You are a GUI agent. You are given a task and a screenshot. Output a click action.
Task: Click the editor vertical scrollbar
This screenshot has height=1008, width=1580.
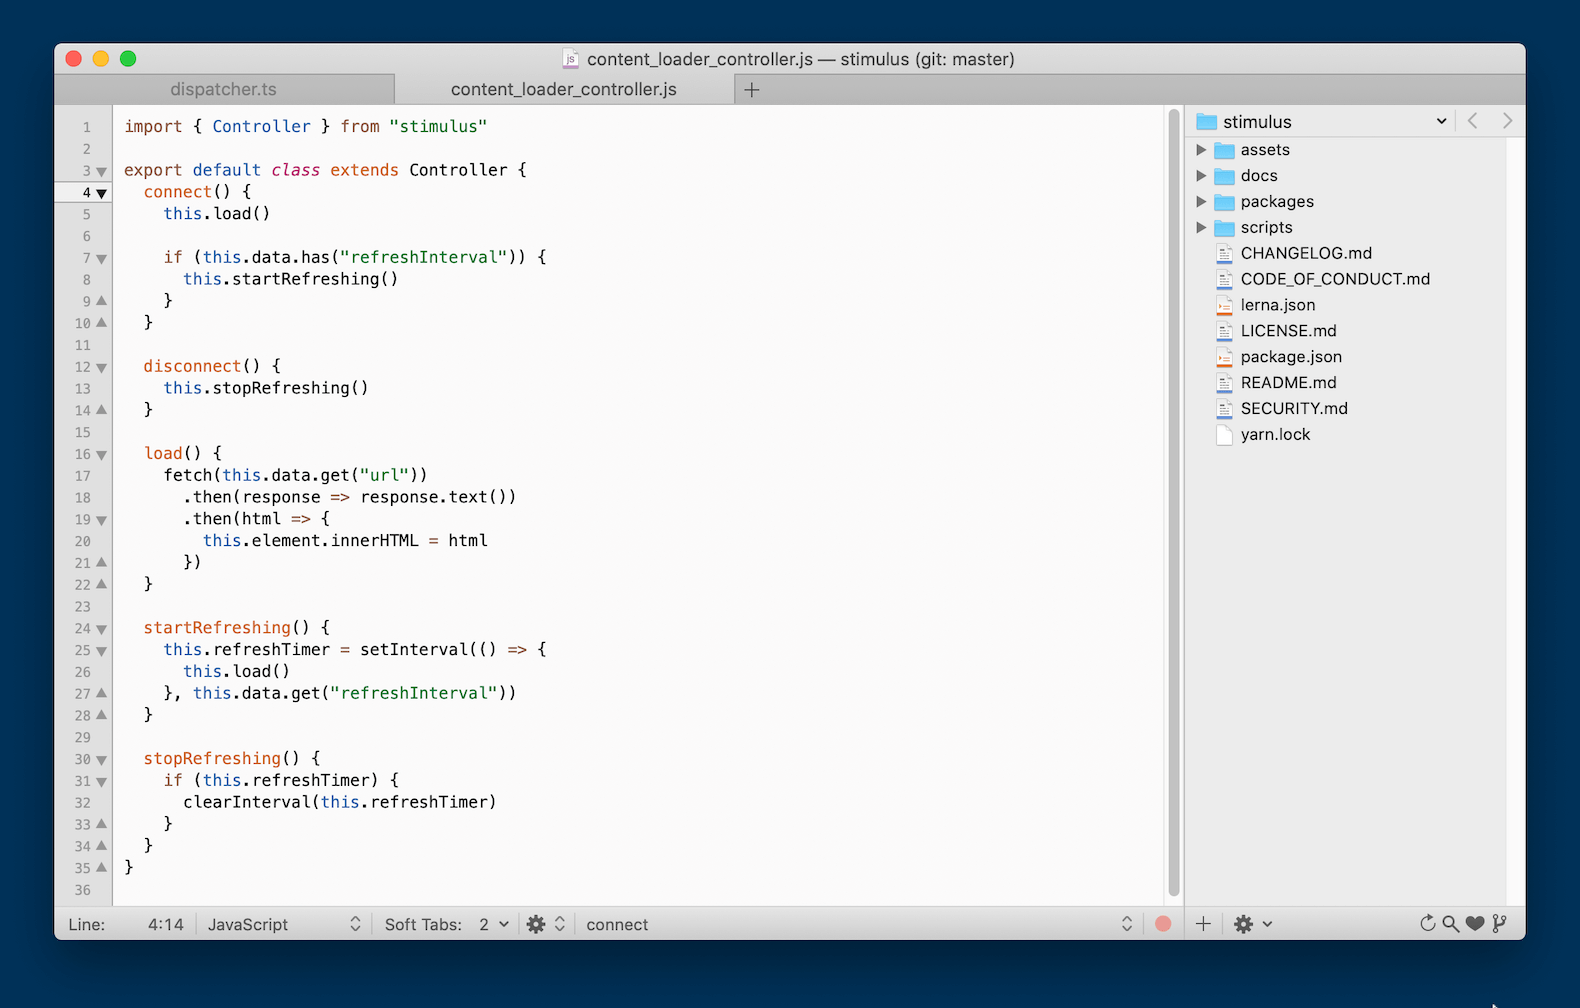(x=1174, y=500)
